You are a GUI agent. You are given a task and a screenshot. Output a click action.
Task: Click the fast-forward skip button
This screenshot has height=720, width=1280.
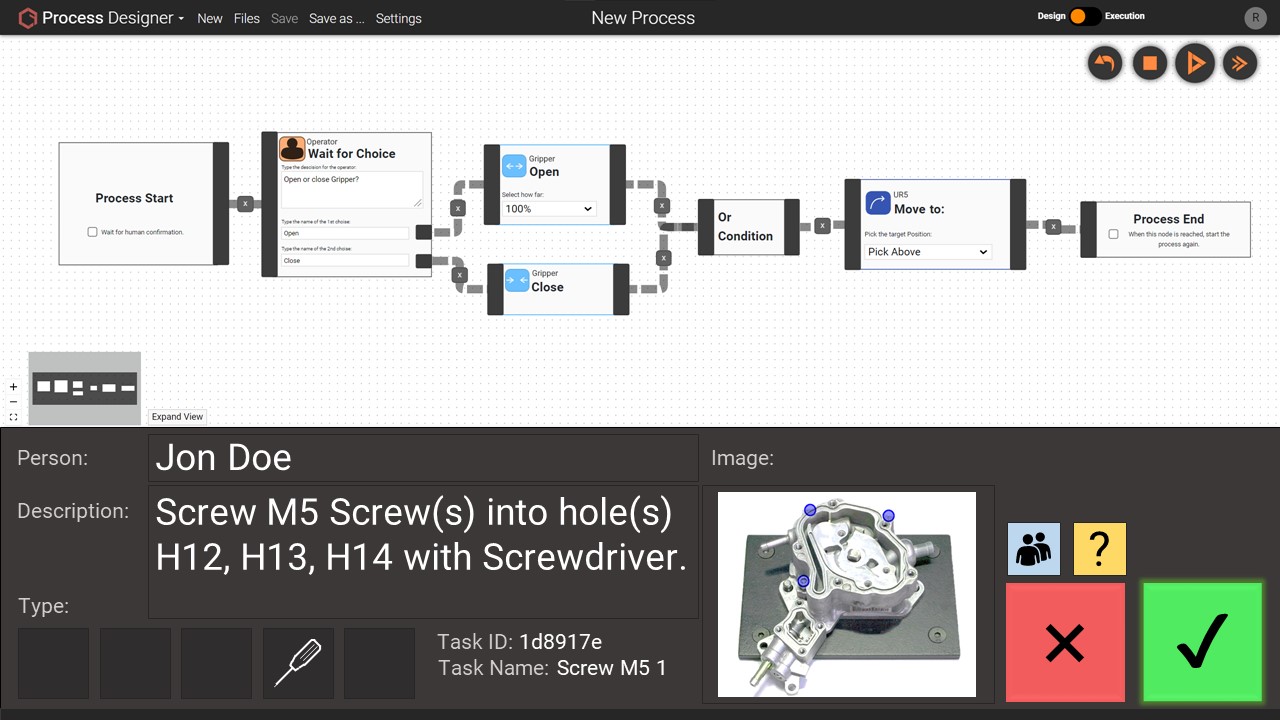click(x=1240, y=63)
